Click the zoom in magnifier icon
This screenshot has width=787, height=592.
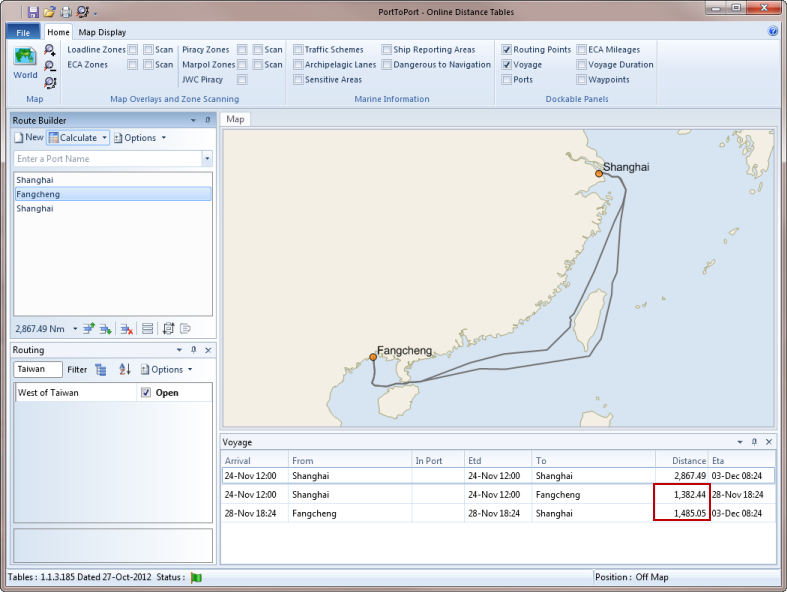[x=50, y=50]
